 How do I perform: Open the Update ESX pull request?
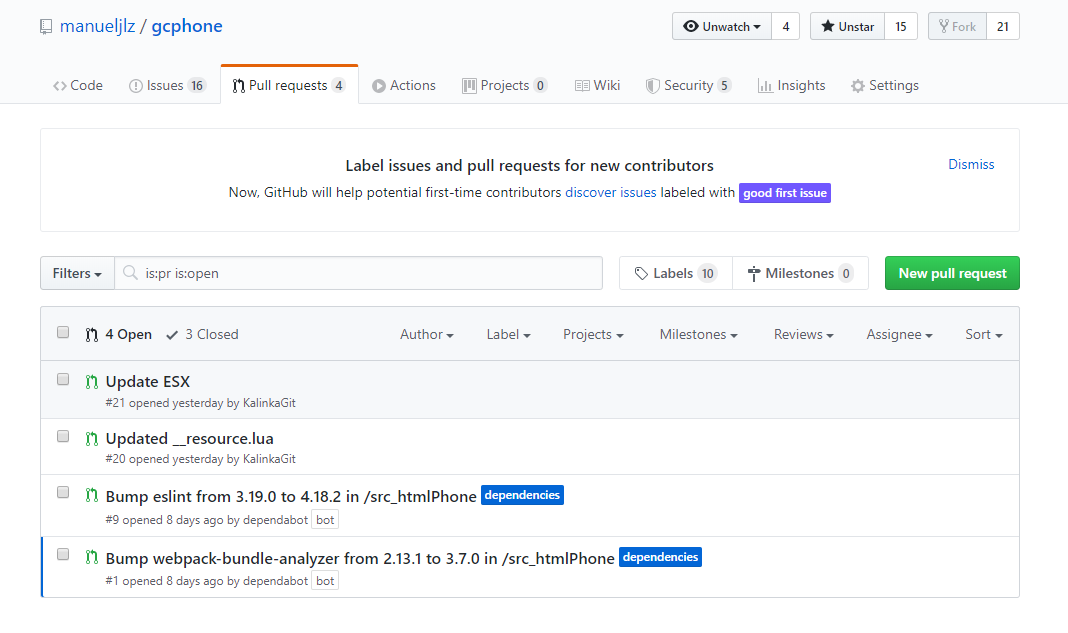[148, 382]
